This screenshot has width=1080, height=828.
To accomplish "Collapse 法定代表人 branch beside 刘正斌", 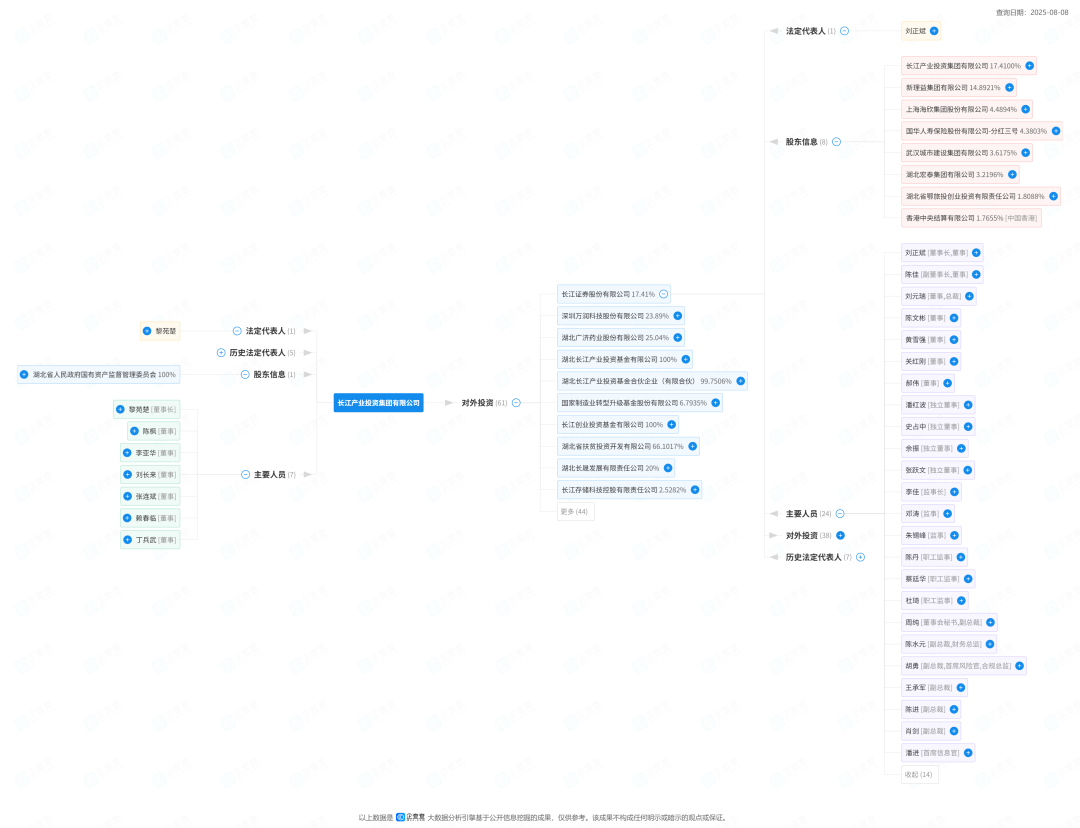I will click(x=844, y=31).
